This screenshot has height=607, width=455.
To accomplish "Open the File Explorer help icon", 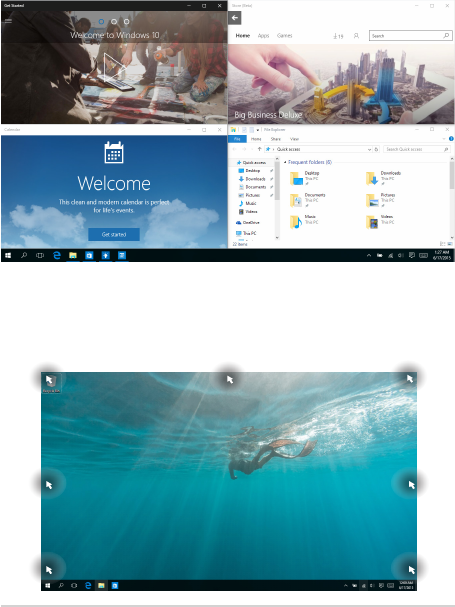I will 451,139.
